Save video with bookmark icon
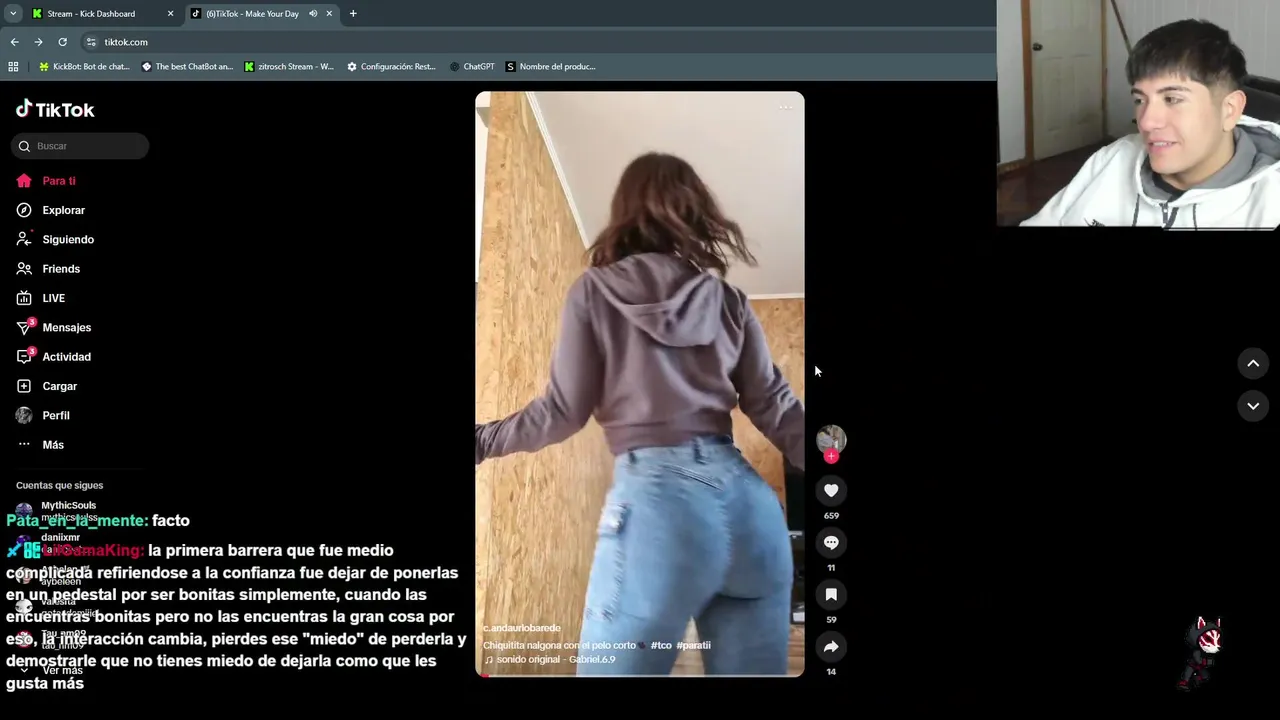The width and height of the screenshot is (1280, 720). click(831, 594)
